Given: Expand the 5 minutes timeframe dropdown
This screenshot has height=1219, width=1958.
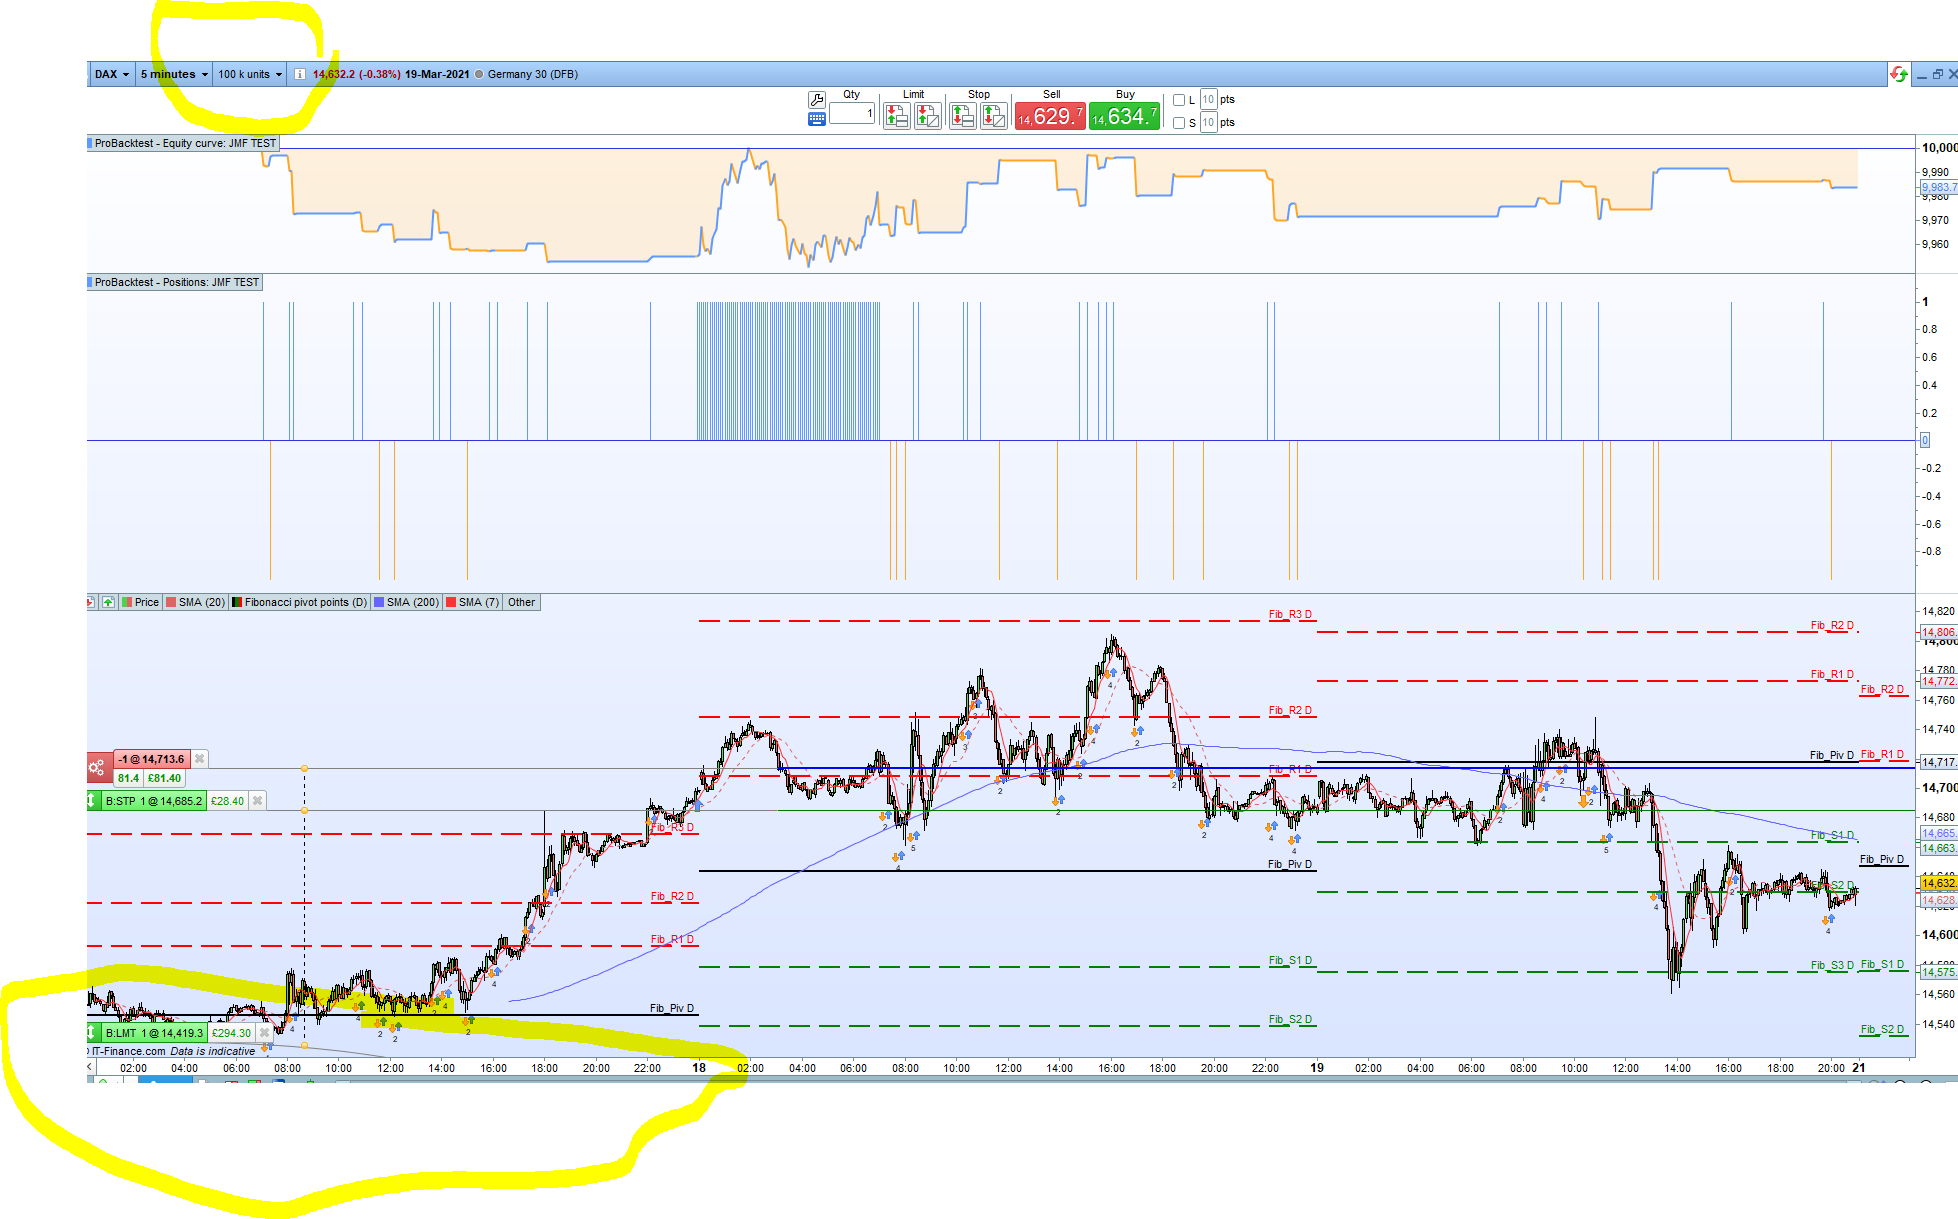Looking at the screenshot, I should [x=174, y=74].
